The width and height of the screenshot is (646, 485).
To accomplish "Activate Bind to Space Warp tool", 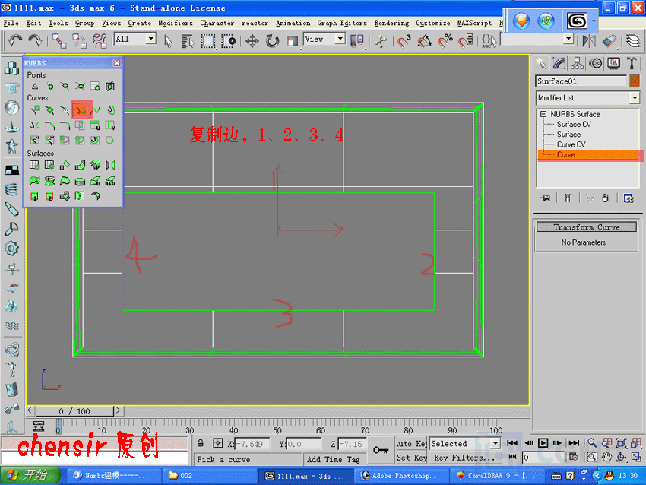I will click(x=99, y=41).
